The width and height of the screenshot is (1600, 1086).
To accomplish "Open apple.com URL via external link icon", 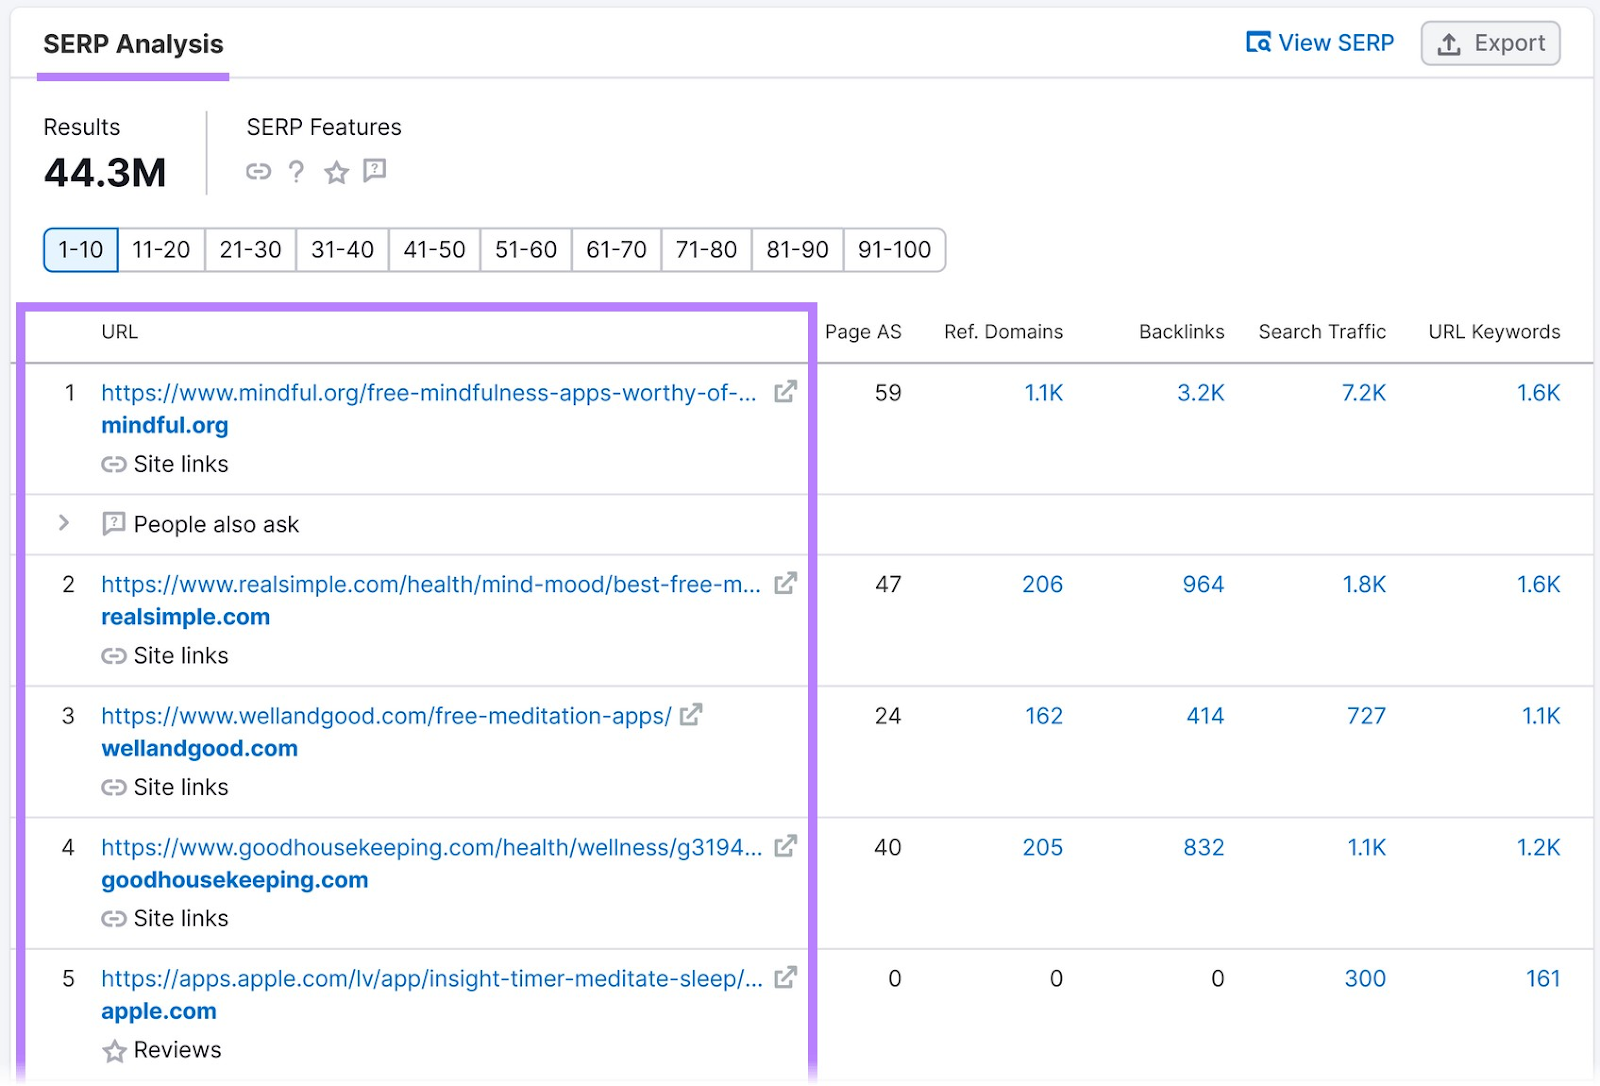I will pos(786,977).
